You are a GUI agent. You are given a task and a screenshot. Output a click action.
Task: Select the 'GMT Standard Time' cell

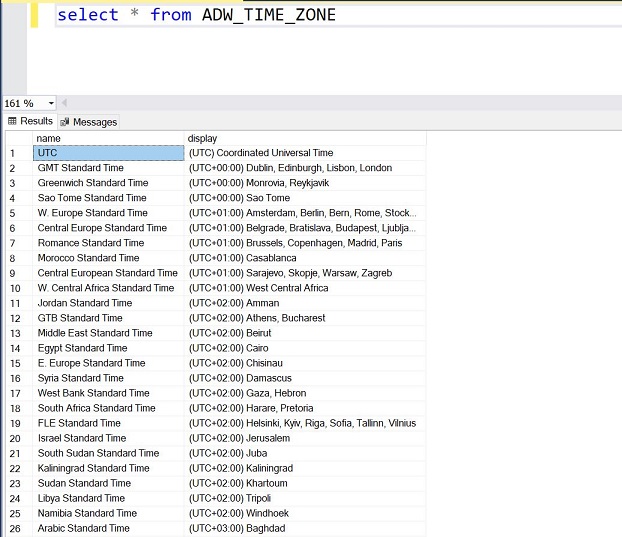pyautogui.click(x=109, y=168)
